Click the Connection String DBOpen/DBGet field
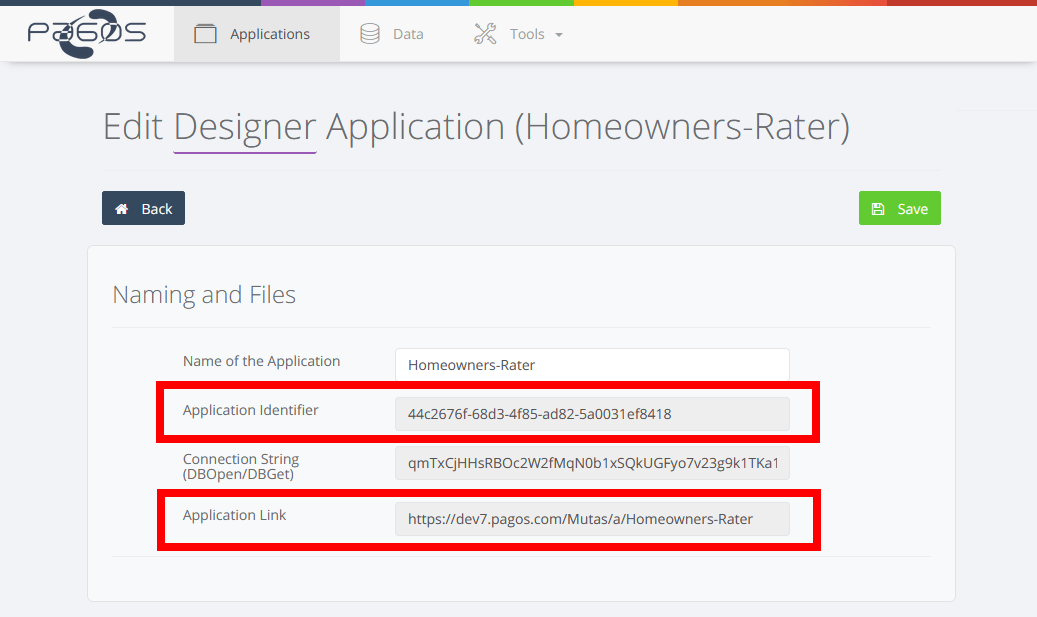The height and width of the screenshot is (617, 1037). point(592,462)
